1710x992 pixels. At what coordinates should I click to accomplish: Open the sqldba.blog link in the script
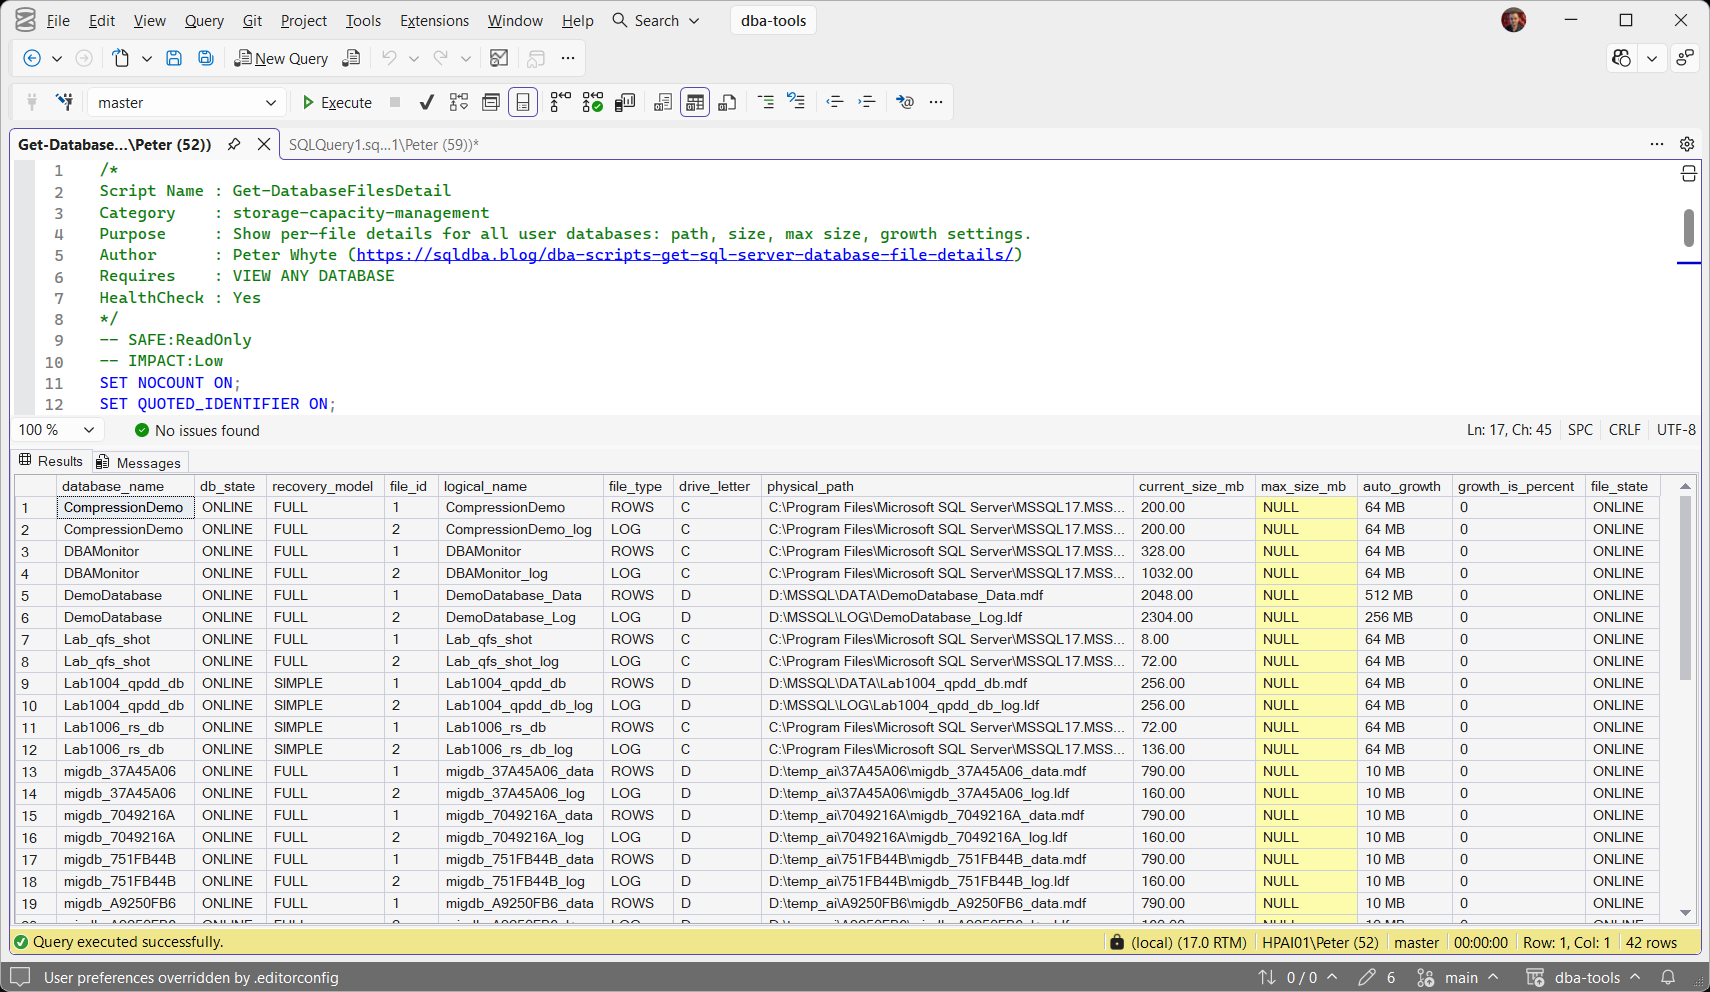[685, 255]
